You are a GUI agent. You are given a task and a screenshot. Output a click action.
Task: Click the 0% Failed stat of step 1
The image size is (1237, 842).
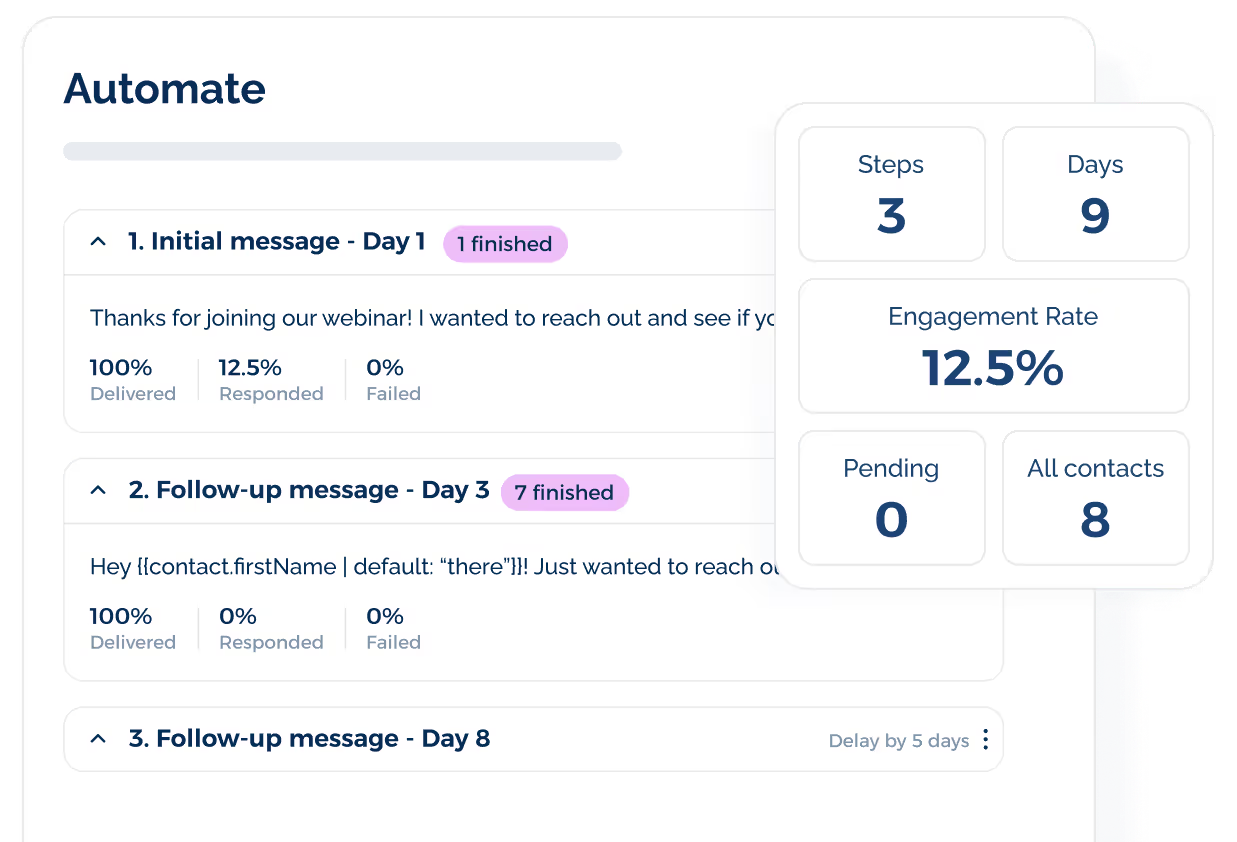click(391, 380)
